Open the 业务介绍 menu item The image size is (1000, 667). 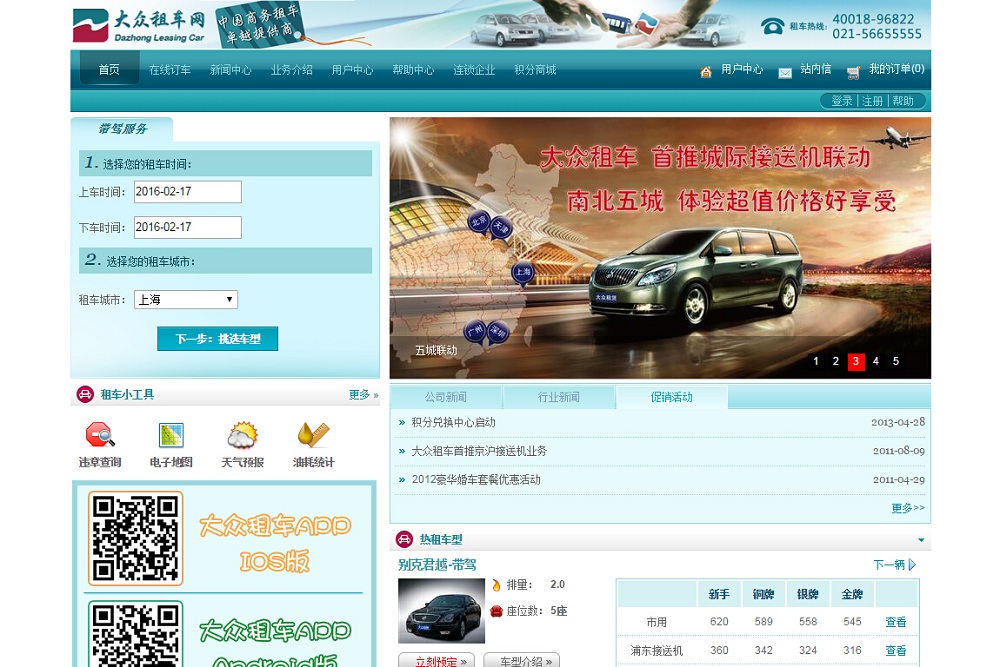pos(291,70)
